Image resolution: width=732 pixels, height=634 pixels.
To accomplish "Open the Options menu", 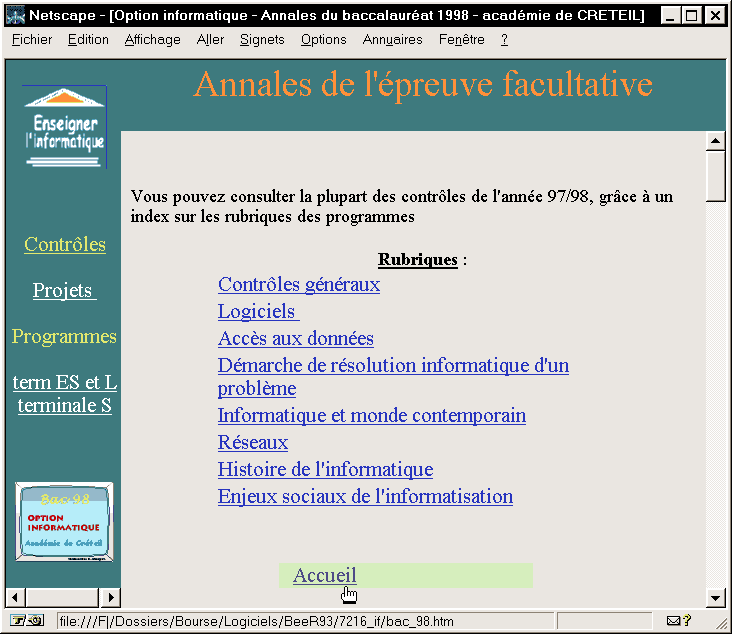I will [x=324, y=40].
